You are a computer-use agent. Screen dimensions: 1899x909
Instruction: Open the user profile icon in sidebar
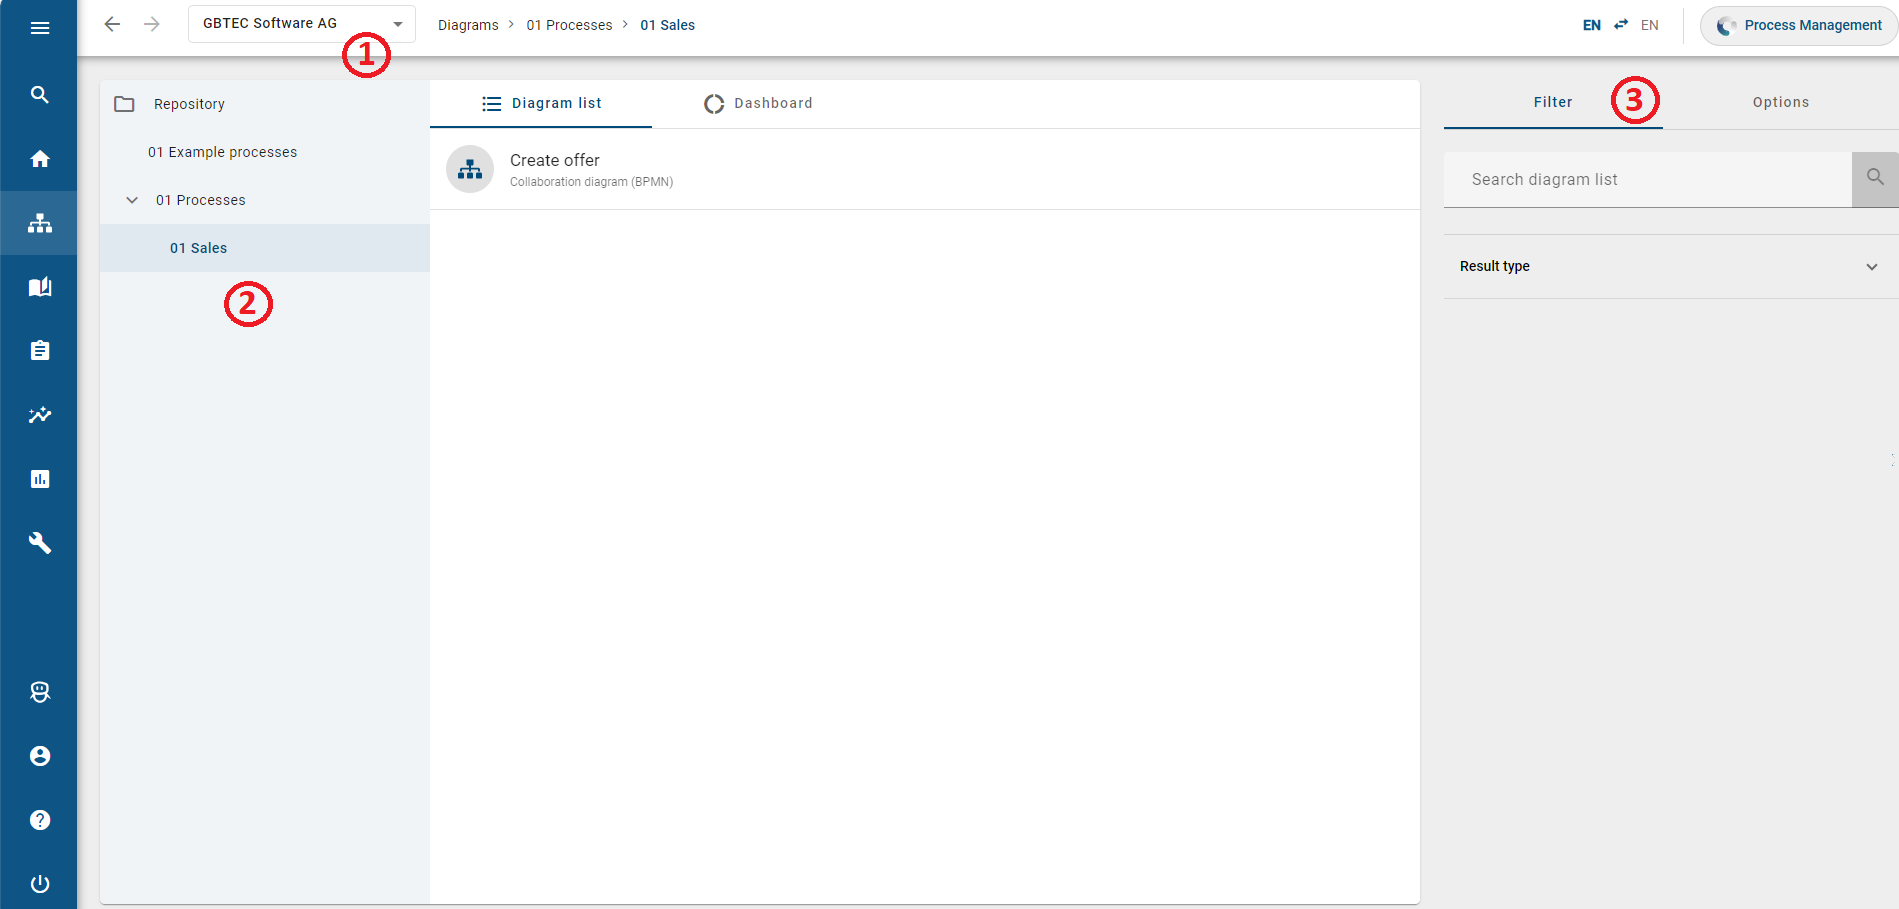pyautogui.click(x=40, y=756)
